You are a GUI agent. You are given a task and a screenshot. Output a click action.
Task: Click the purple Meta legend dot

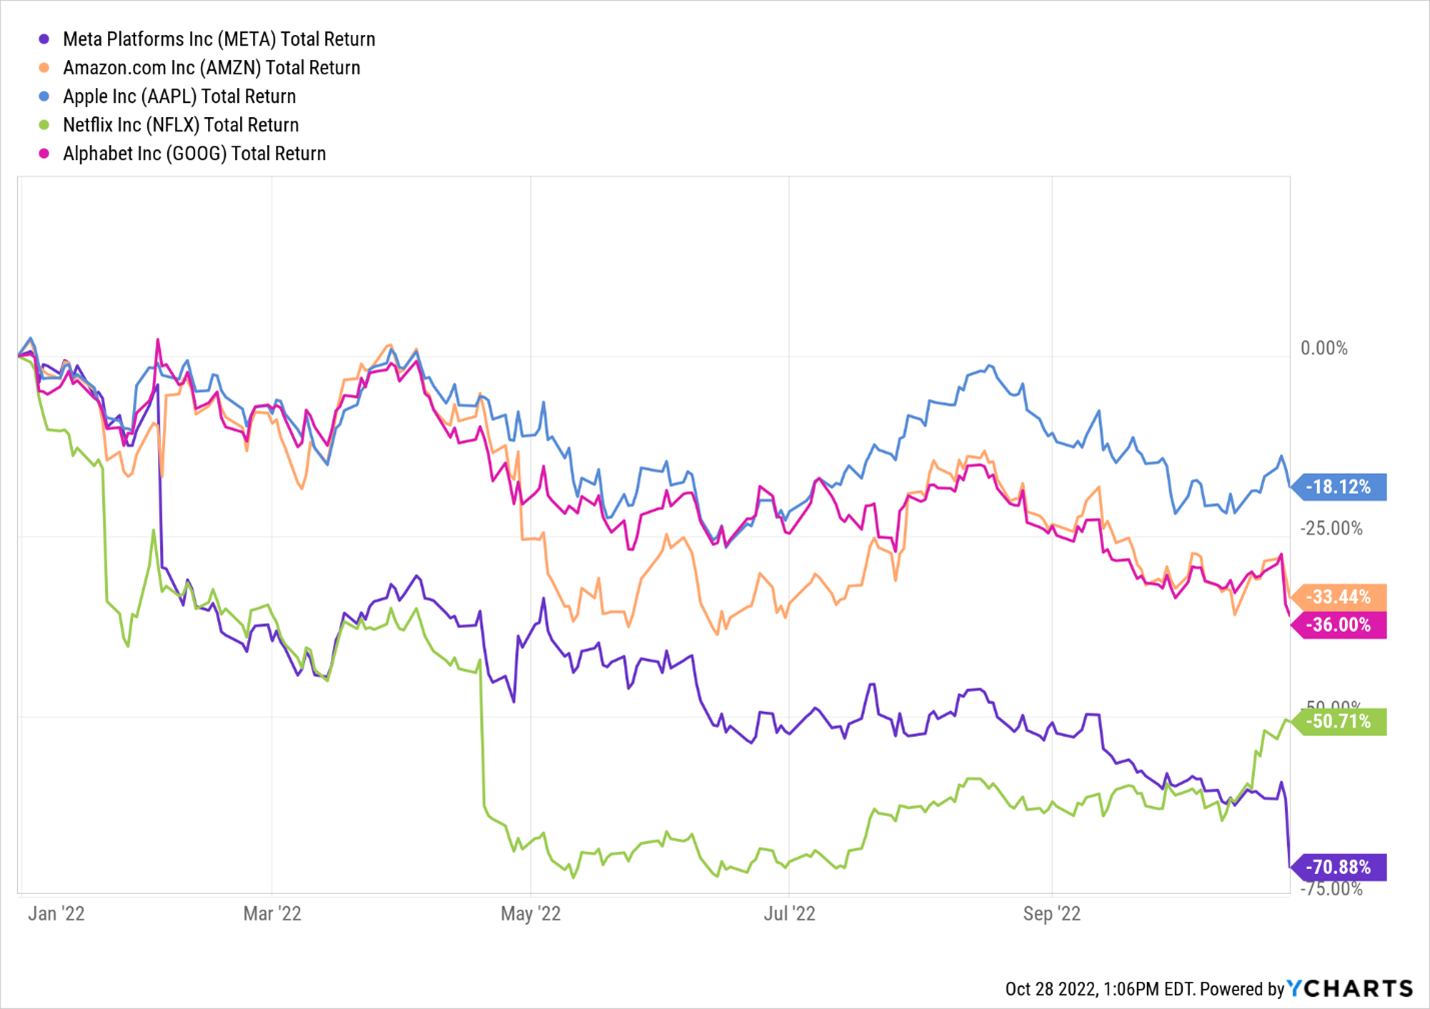43,39
